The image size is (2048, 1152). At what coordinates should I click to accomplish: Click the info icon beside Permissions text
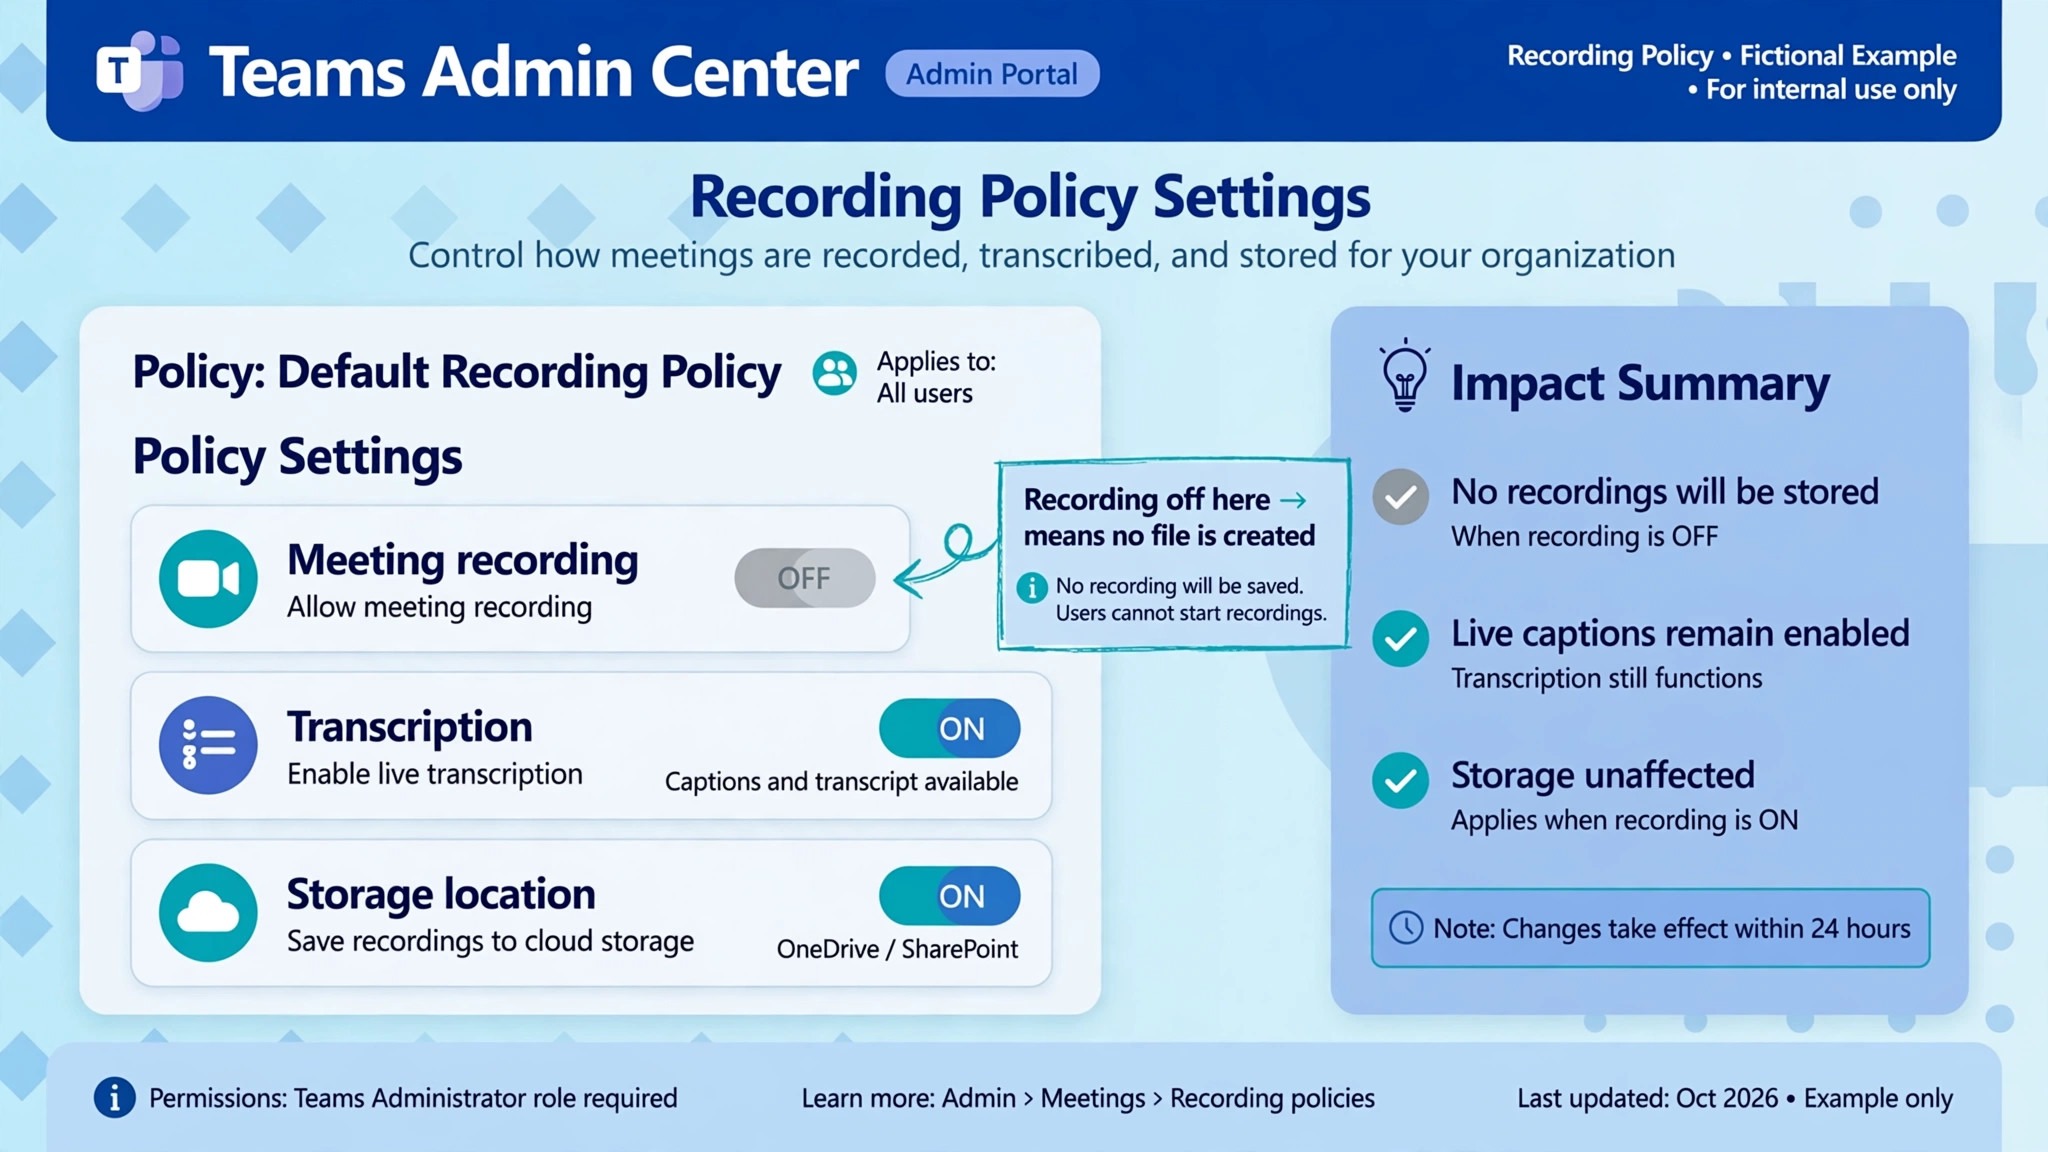point(115,1098)
